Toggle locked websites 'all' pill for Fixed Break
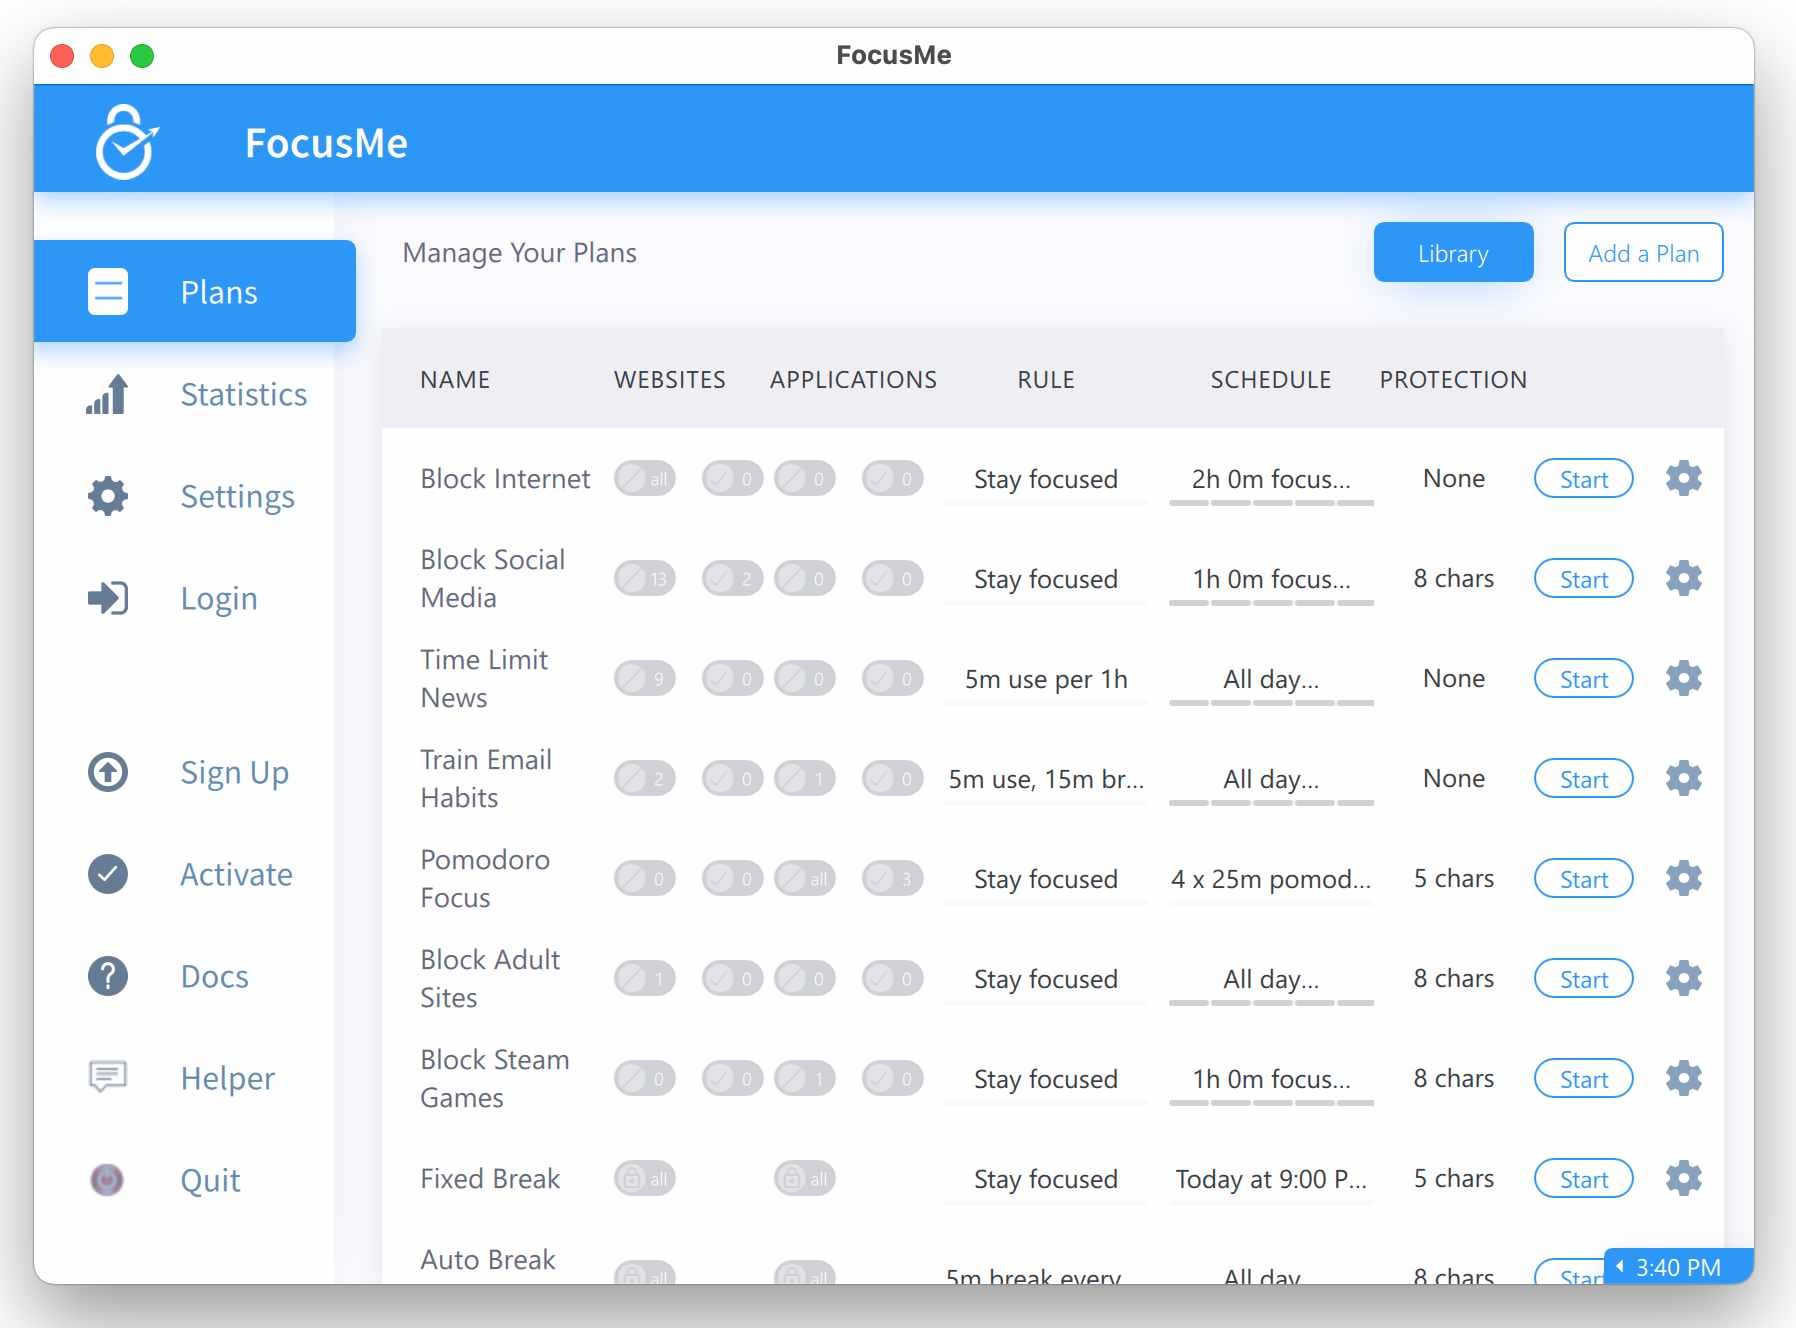 [x=645, y=1179]
